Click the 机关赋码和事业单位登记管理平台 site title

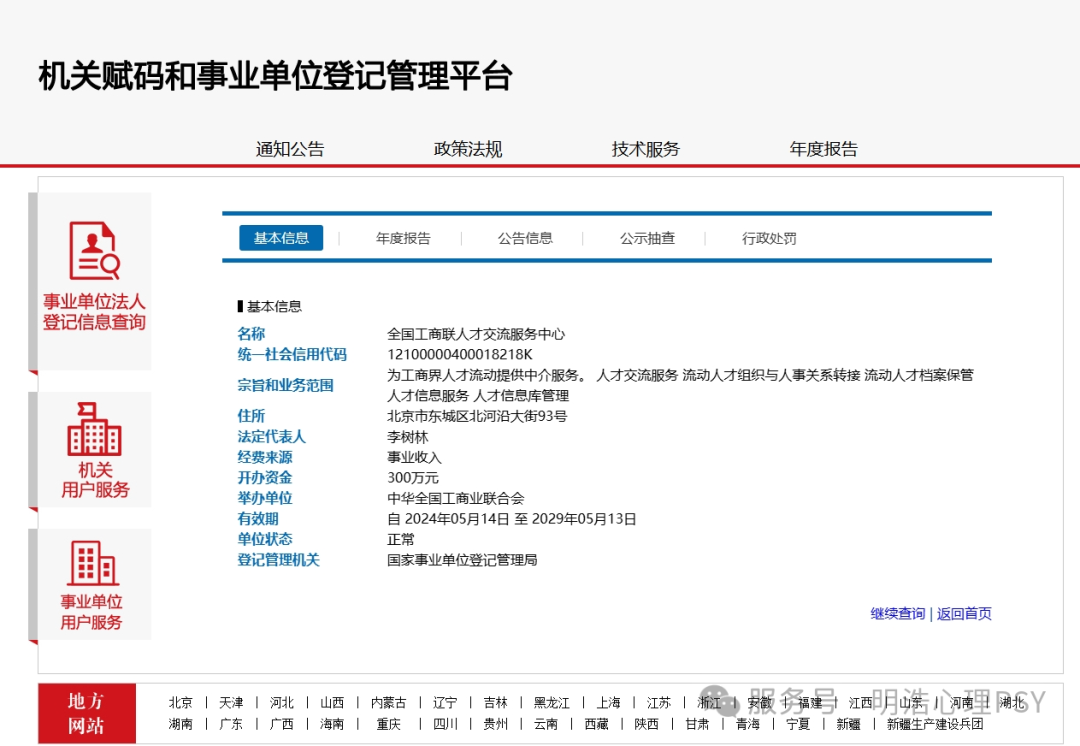coord(275,76)
